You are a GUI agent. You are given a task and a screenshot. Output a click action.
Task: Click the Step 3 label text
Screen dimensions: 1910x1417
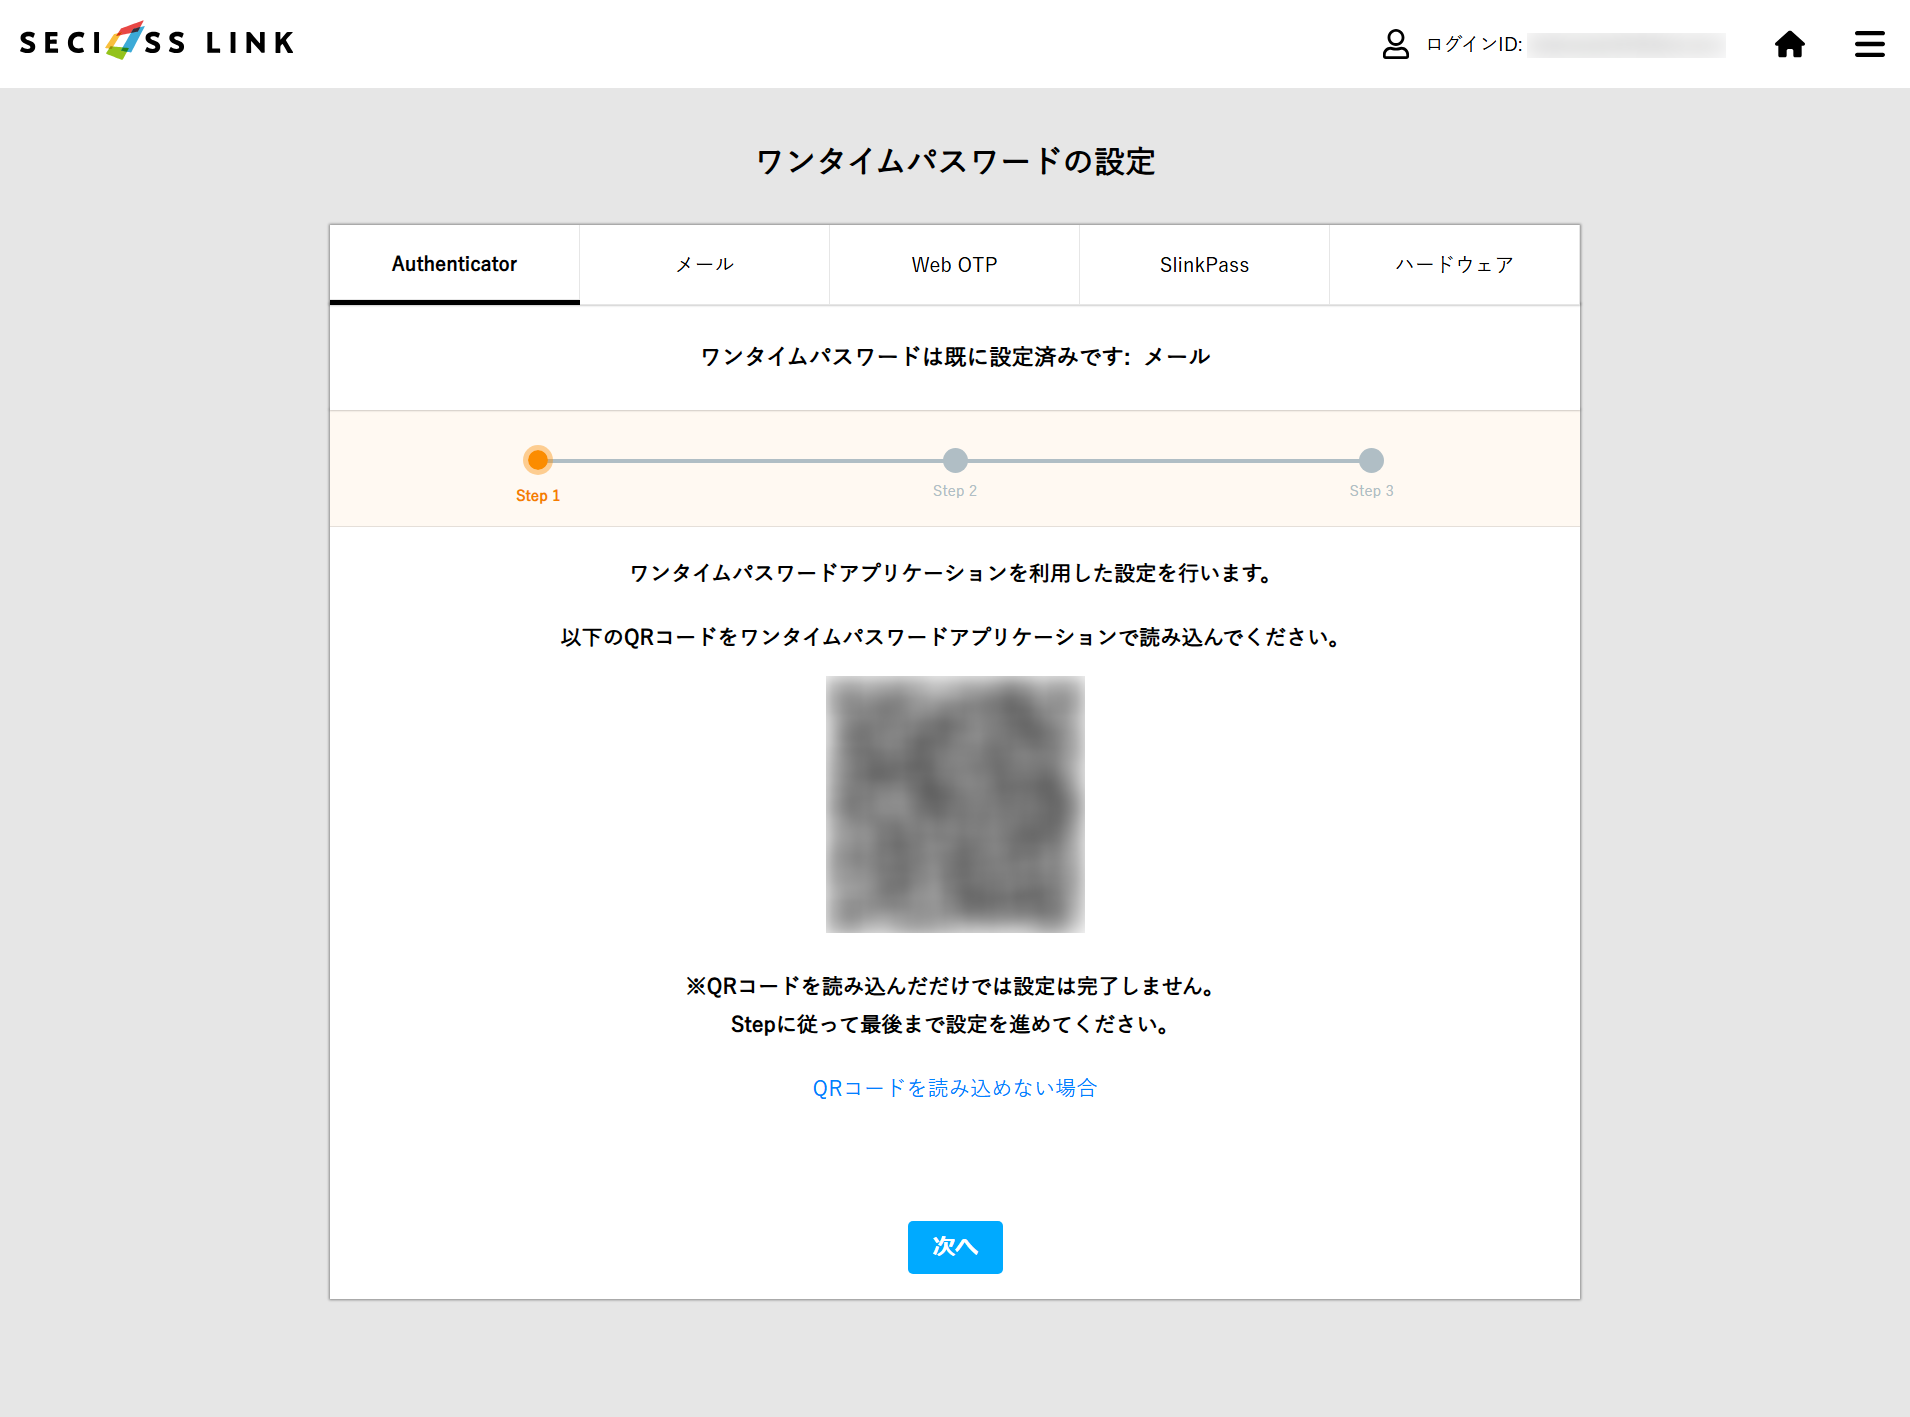coord(1371,491)
